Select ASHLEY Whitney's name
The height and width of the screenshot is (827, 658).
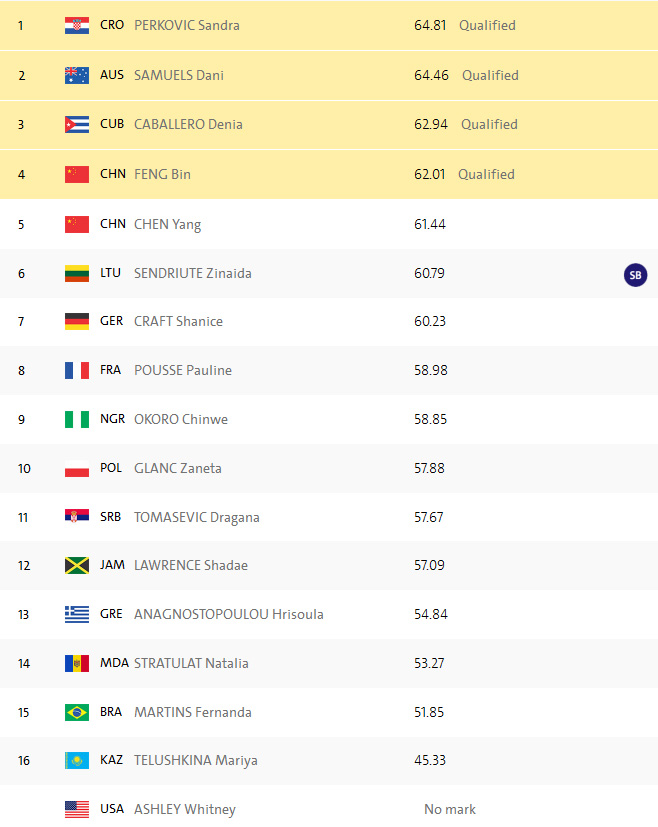[x=185, y=809]
